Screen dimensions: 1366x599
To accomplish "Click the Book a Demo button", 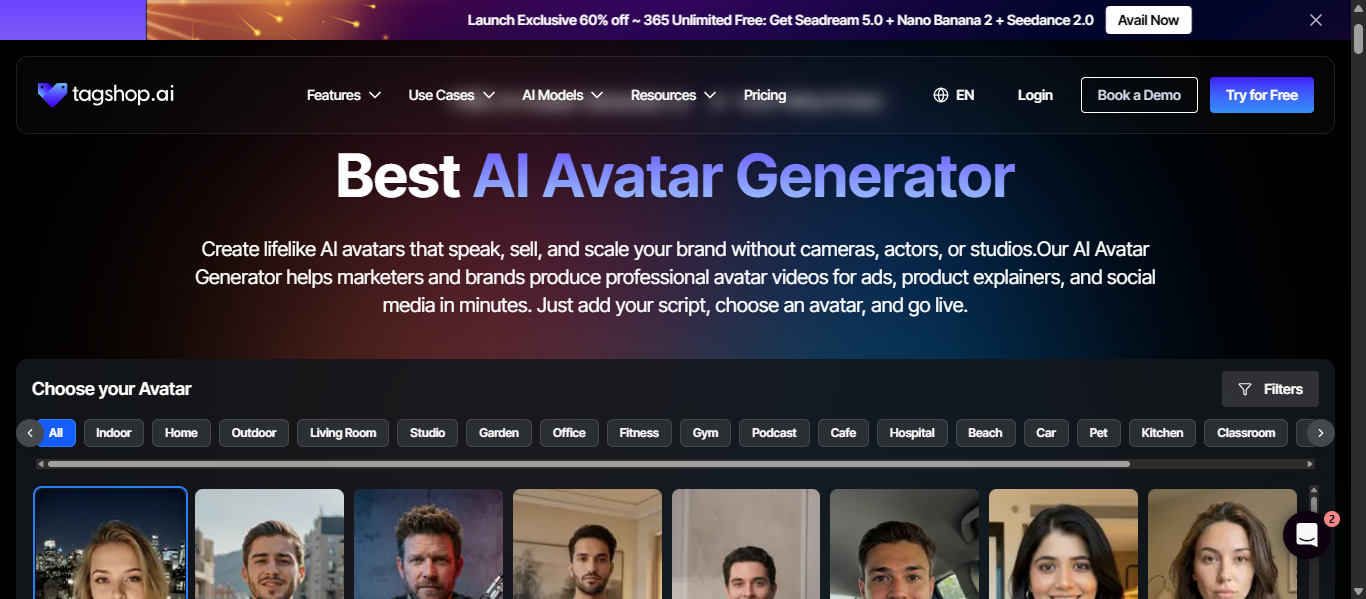I will (x=1139, y=95).
